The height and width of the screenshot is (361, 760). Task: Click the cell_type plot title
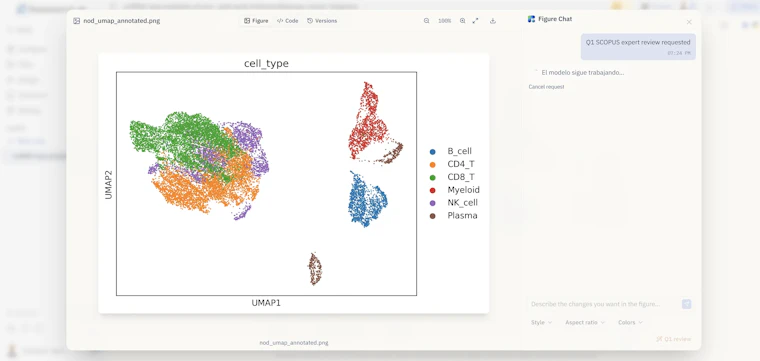[266, 63]
